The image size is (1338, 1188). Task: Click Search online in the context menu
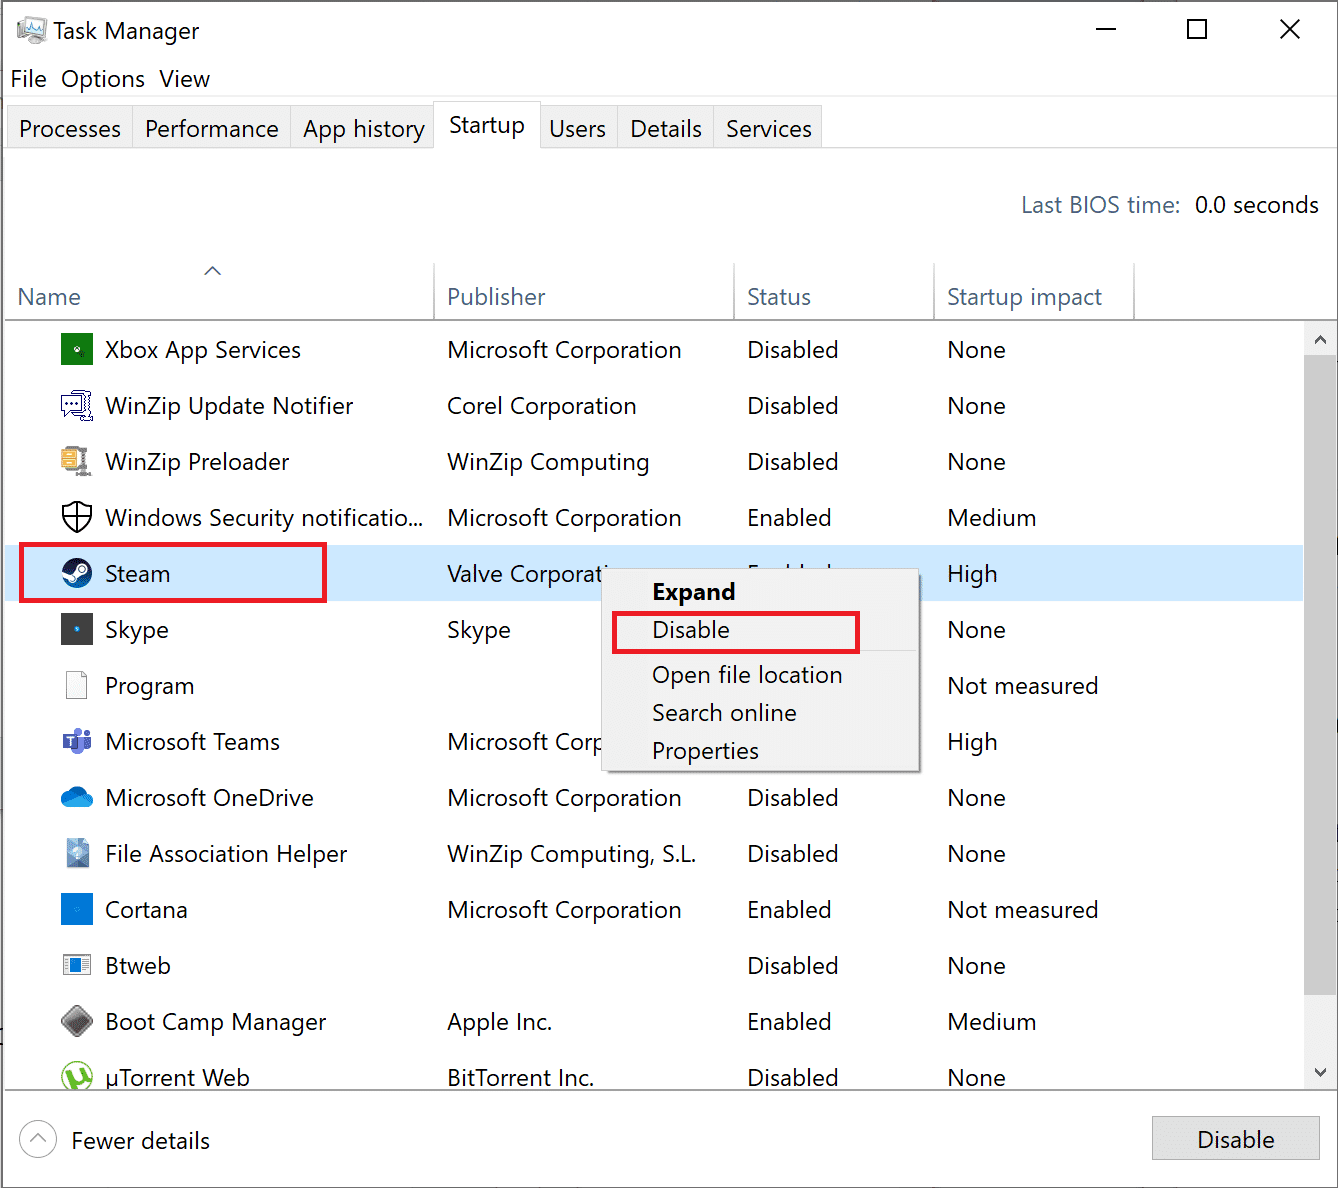[724, 712]
